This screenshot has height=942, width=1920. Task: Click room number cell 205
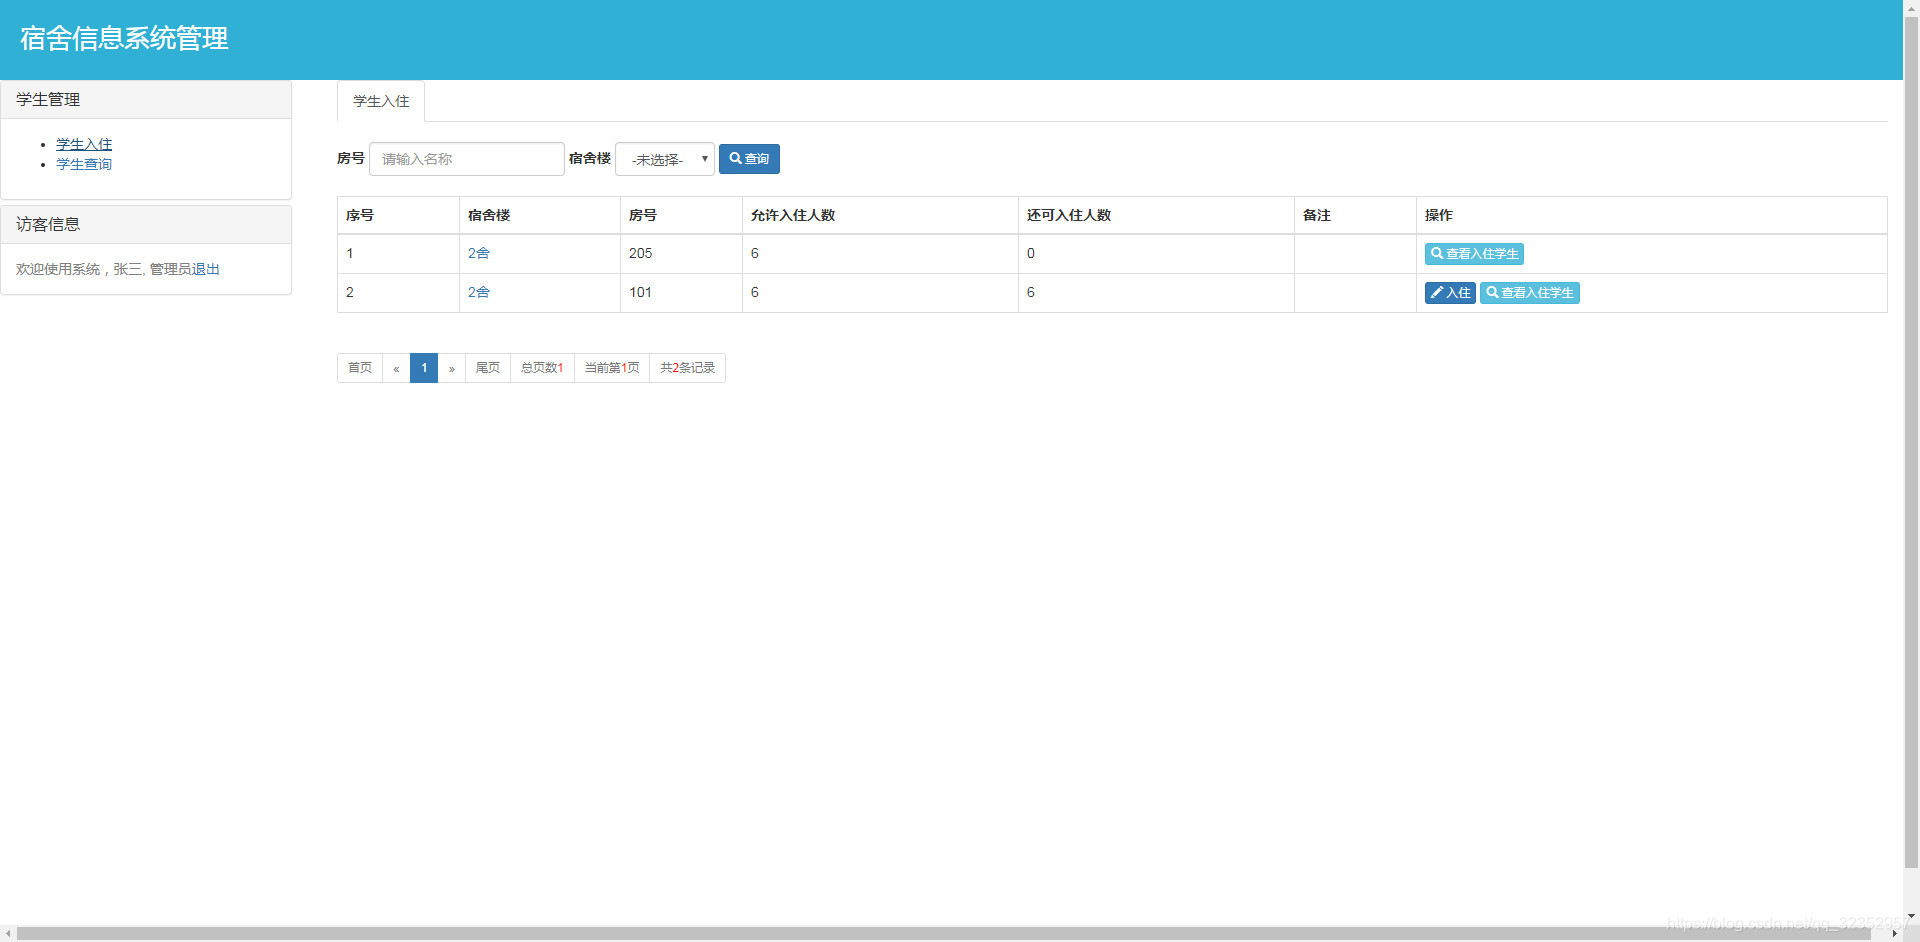click(x=681, y=254)
